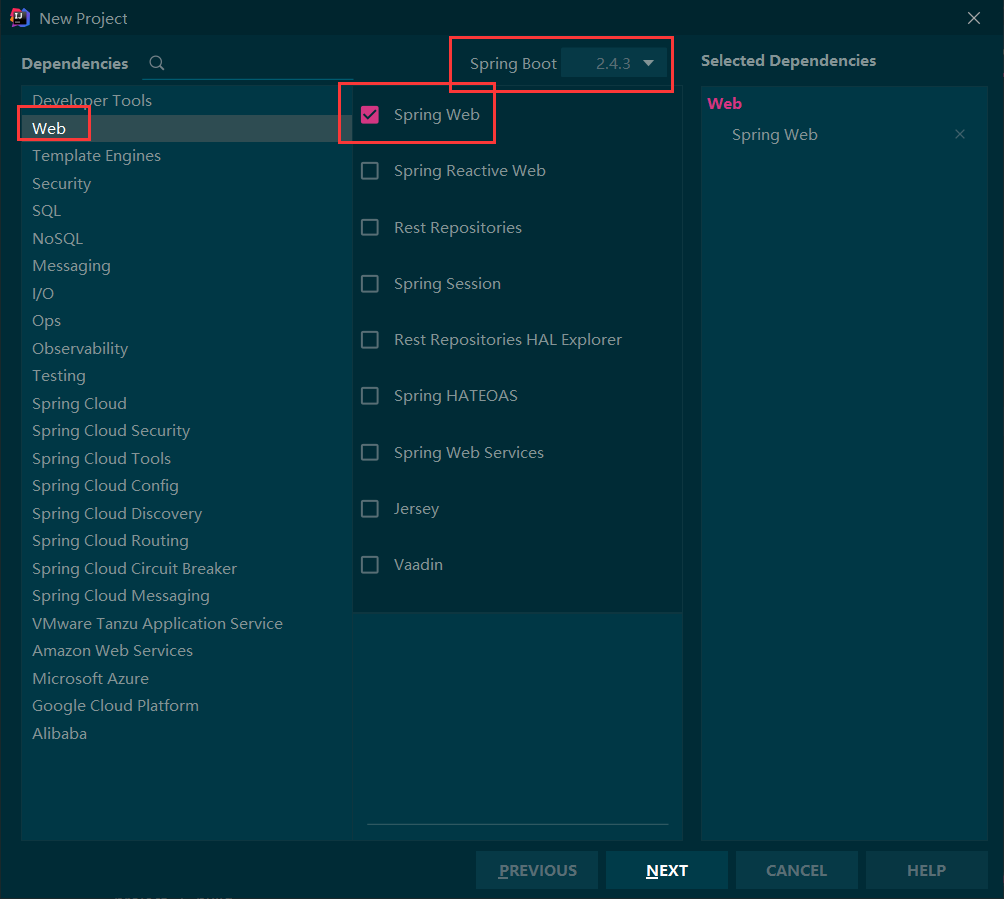Select Spring Cloud Routing category

186,541
